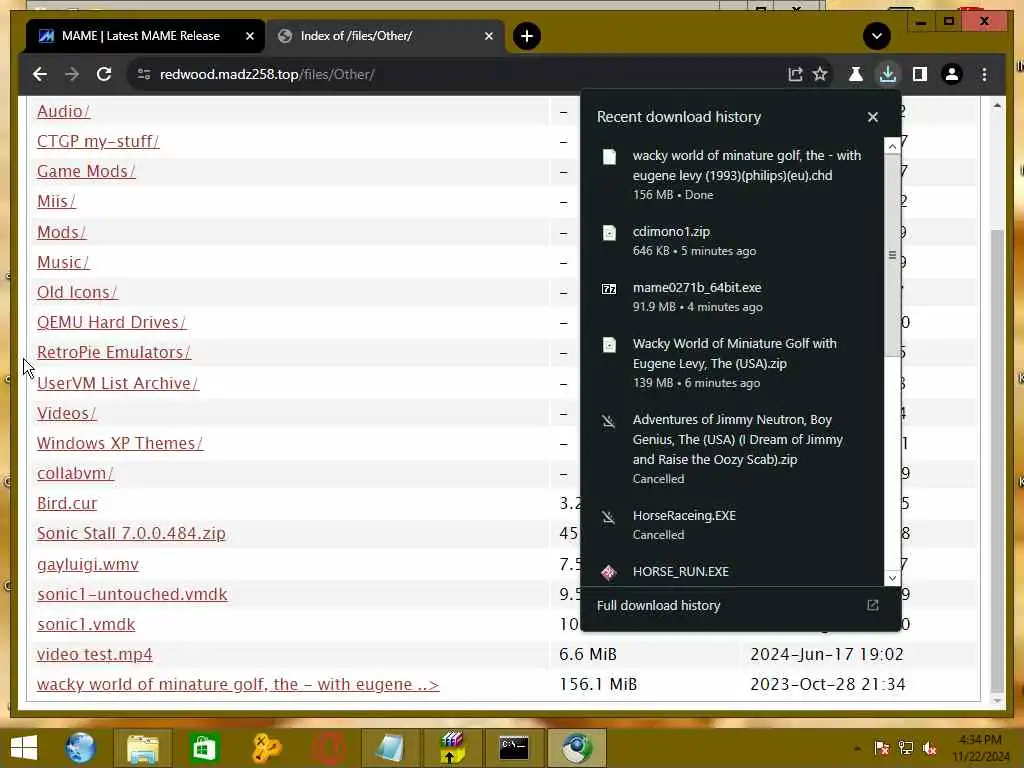The image size is (1024, 768).
Task: Open the Wacky World of Miniature Golf (USA).zip download
Action: [732, 362]
